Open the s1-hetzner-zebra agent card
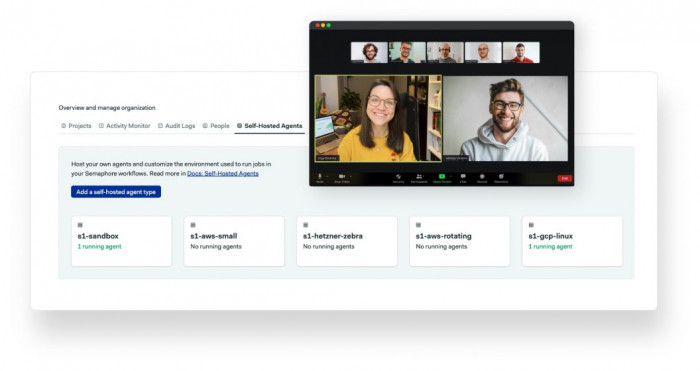The width and height of the screenshot is (700, 371). (x=347, y=241)
